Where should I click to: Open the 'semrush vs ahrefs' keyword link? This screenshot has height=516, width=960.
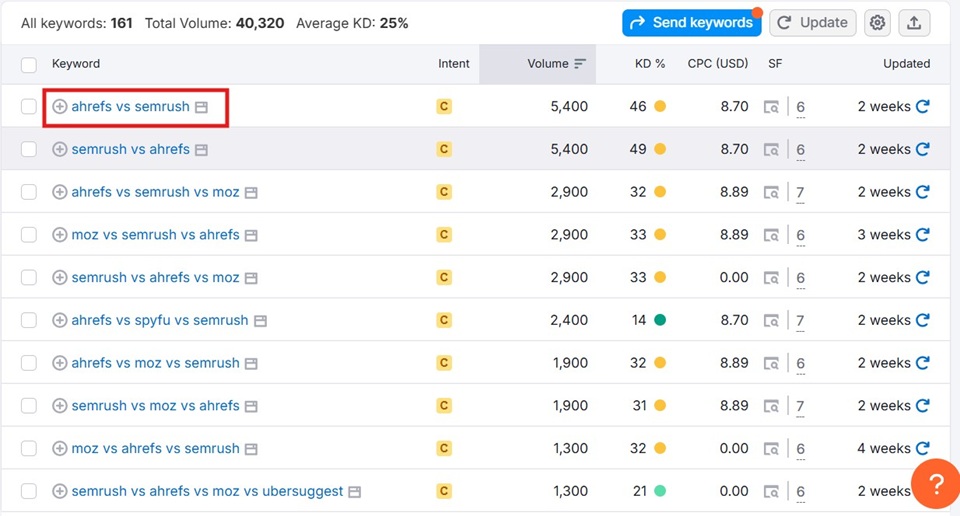(130, 149)
